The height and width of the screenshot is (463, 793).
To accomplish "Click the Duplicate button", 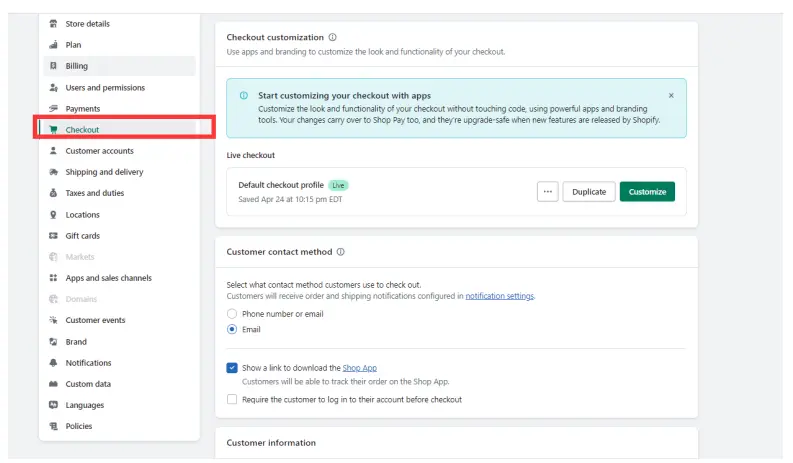I will (589, 192).
